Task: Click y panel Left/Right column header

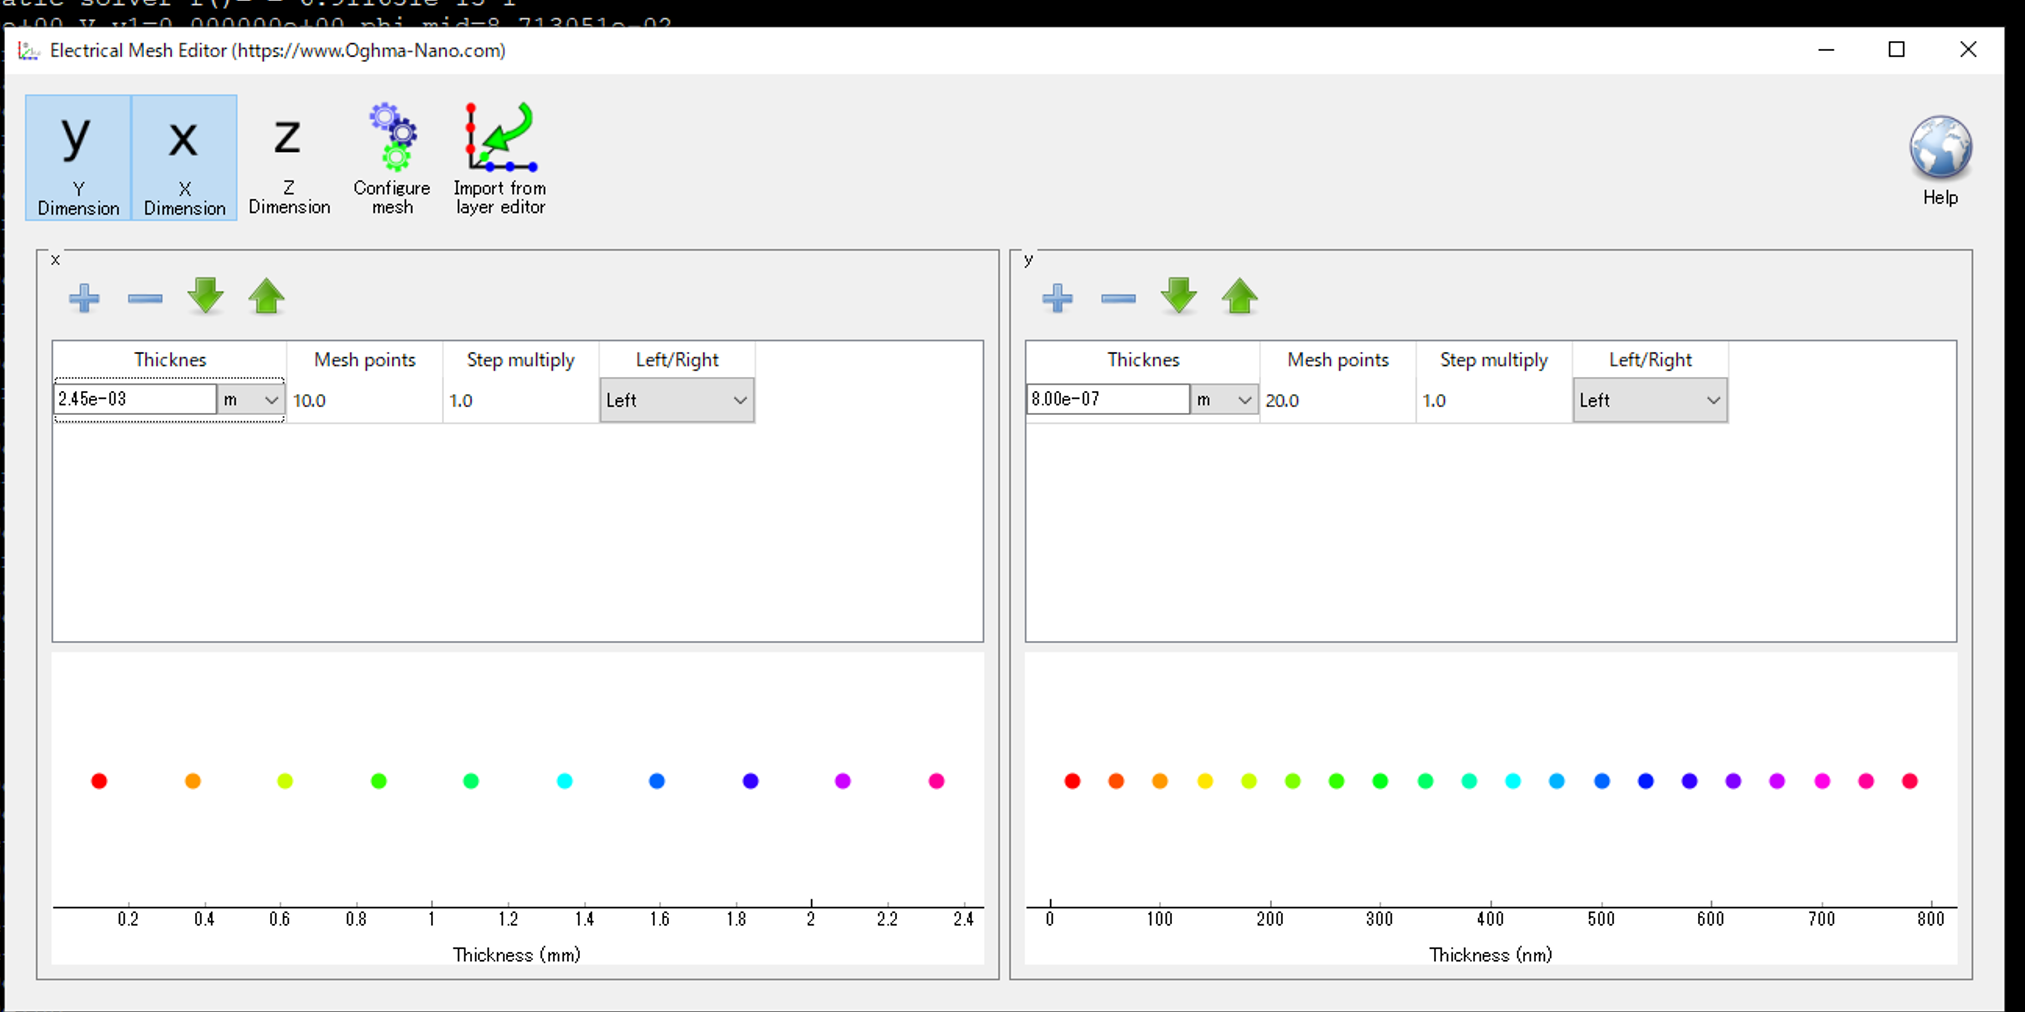Action: point(1650,360)
